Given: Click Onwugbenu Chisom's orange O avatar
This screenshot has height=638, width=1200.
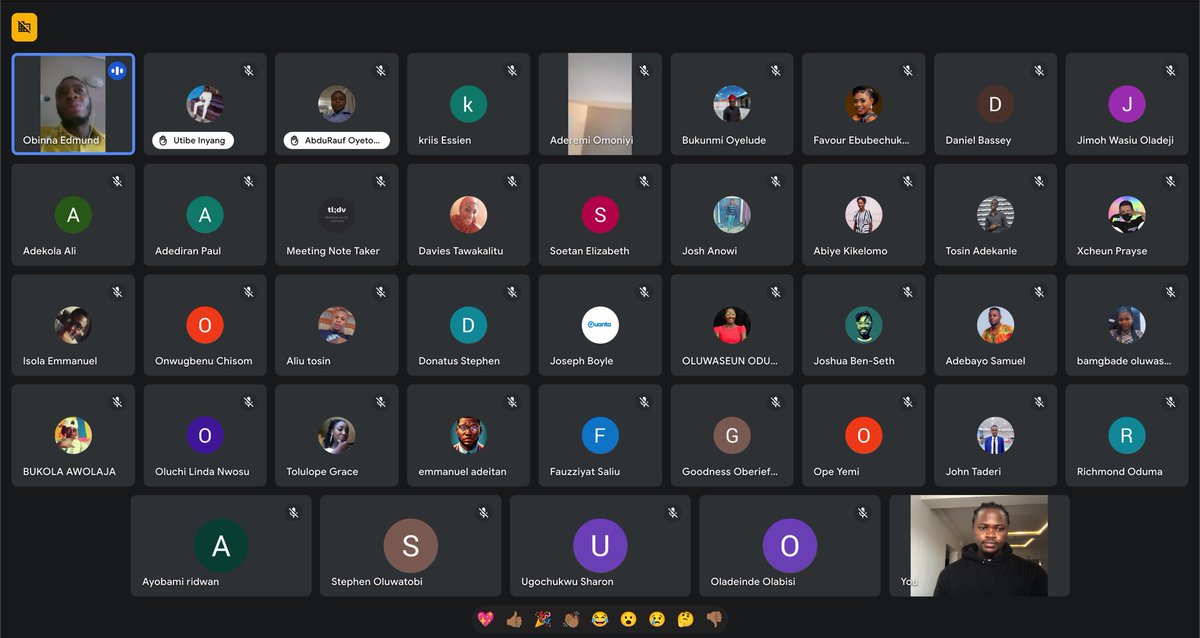Looking at the screenshot, I should pos(205,325).
